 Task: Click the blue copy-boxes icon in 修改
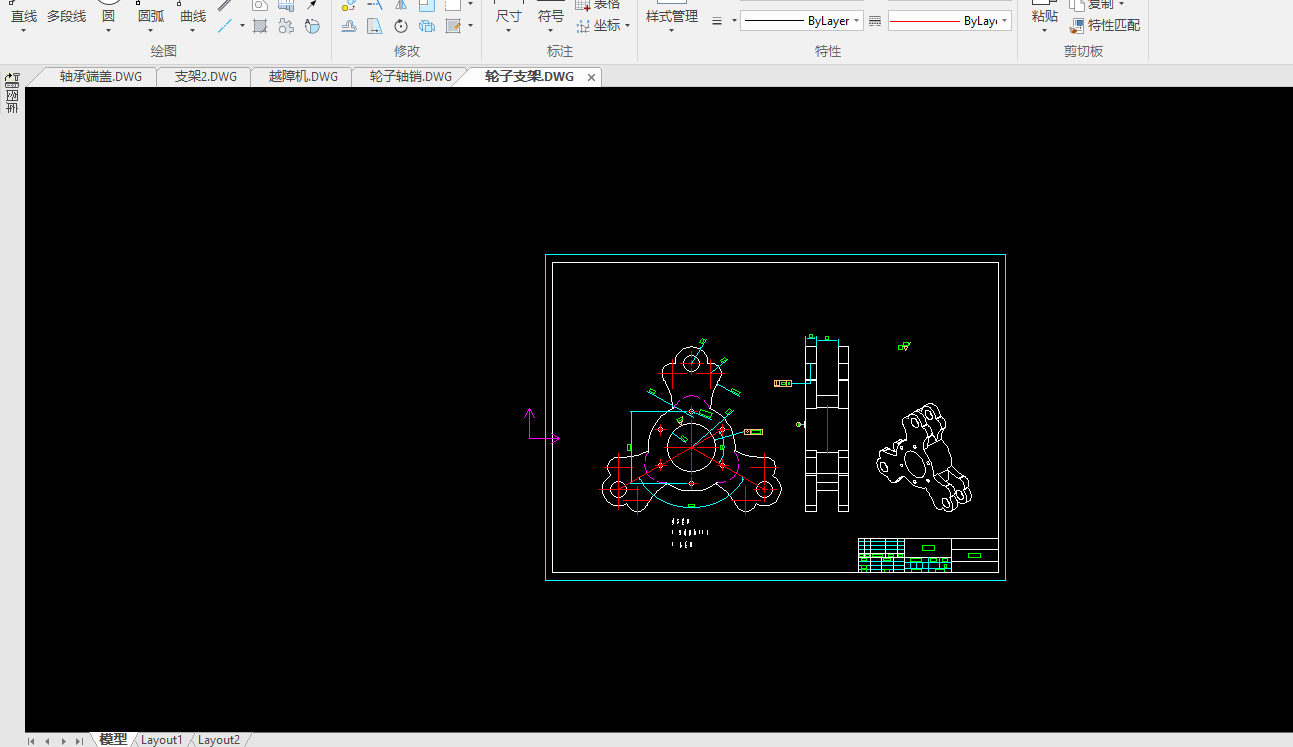click(427, 26)
